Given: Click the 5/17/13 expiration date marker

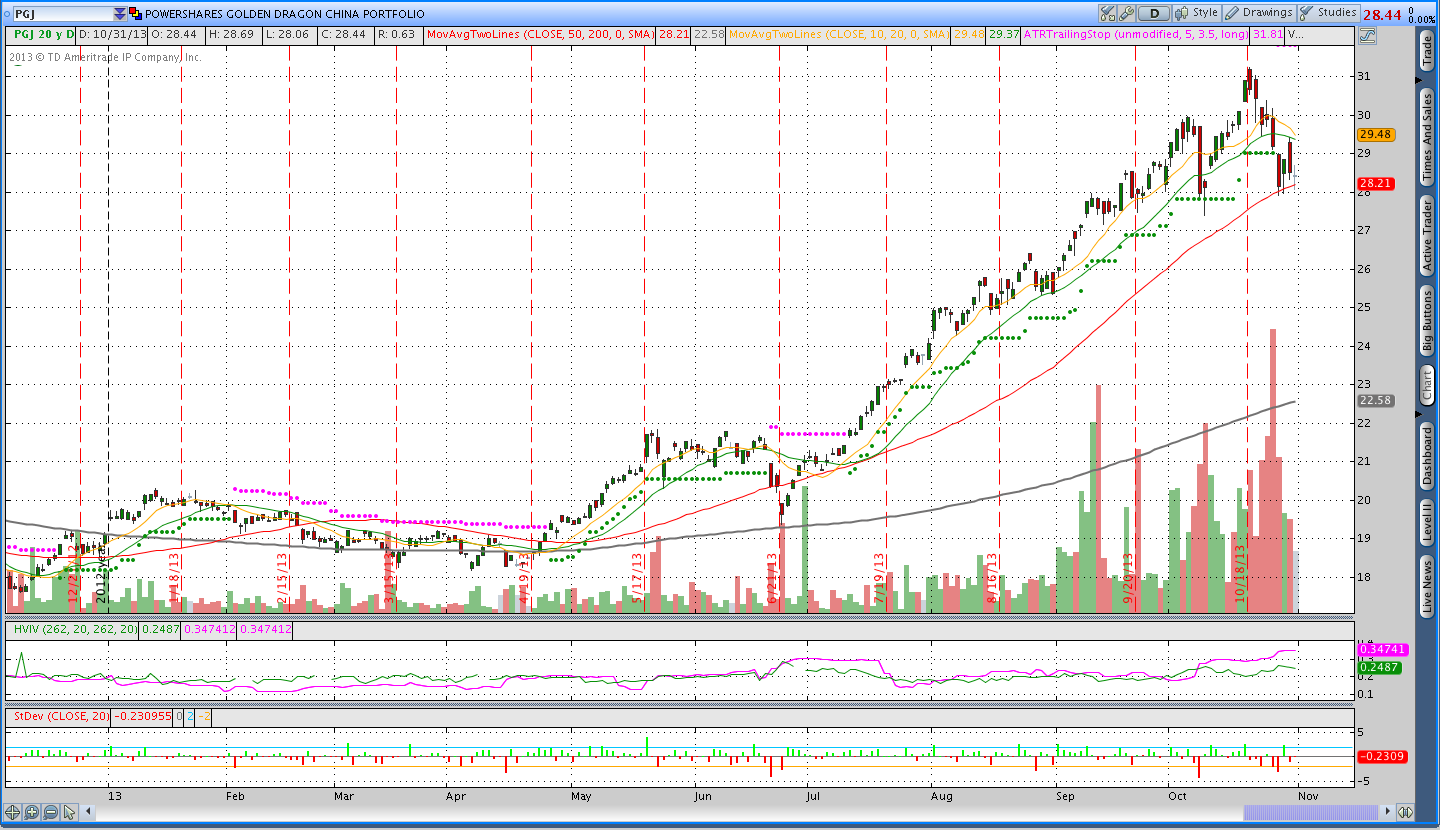Looking at the screenshot, I should click(x=637, y=577).
